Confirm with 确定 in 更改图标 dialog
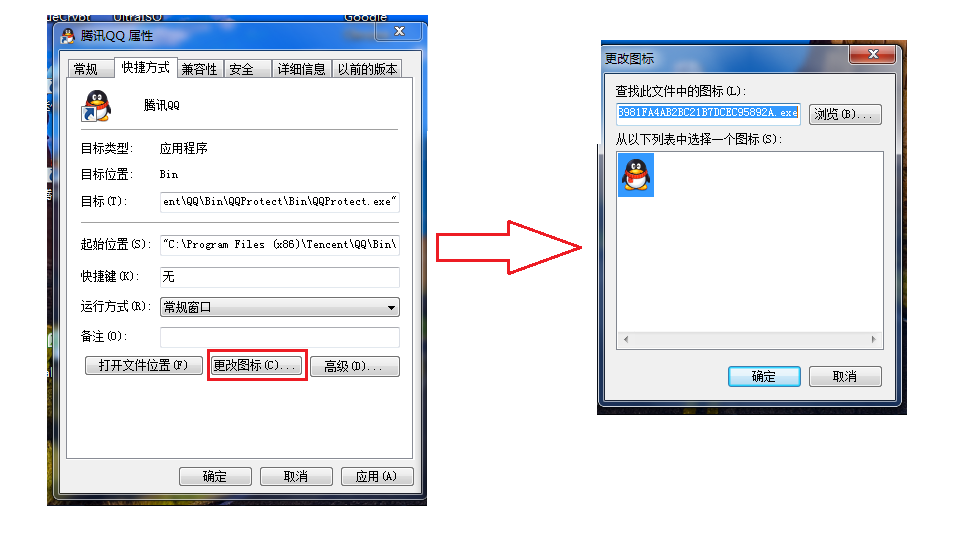Image resolution: width=960 pixels, height=540 pixels. [x=764, y=377]
